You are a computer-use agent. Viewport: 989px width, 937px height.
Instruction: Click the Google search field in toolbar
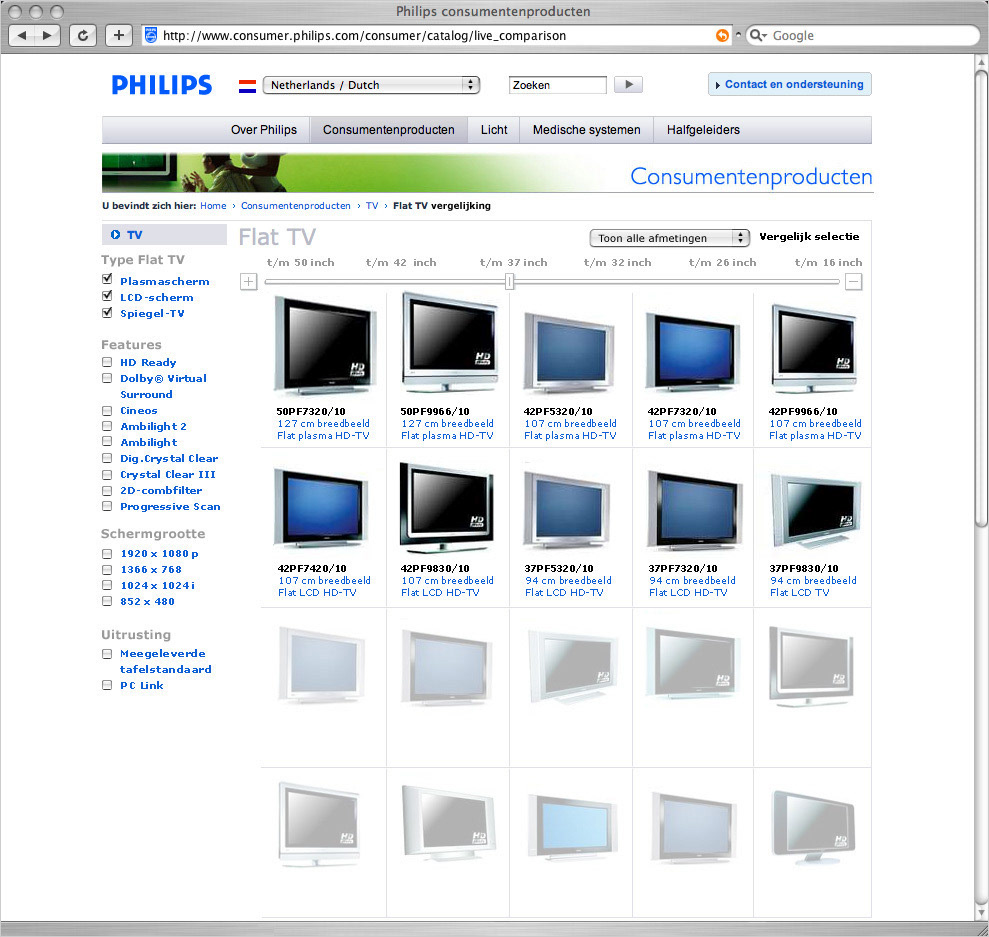coord(862,35)
